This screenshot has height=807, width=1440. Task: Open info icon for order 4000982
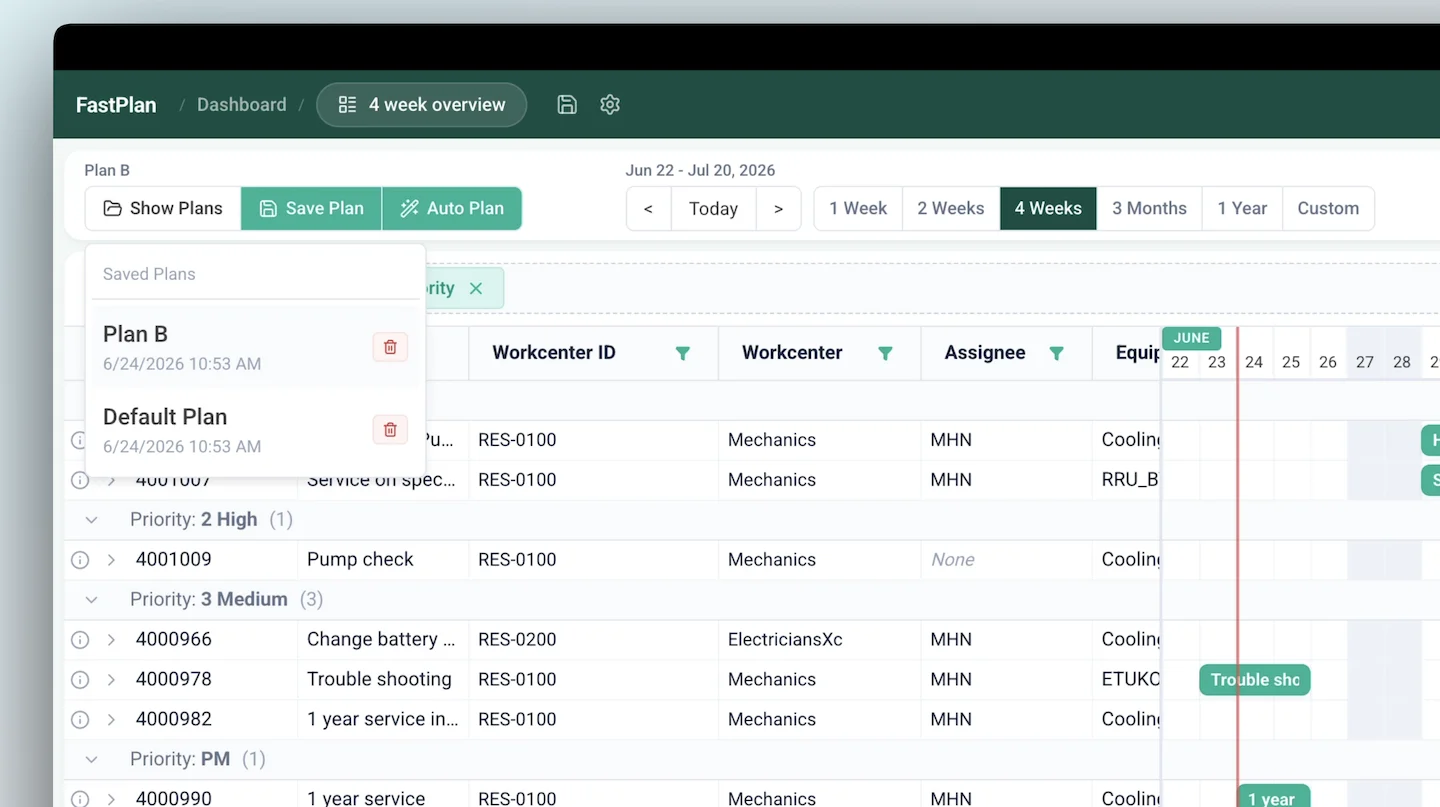click(x=80, y=720)
